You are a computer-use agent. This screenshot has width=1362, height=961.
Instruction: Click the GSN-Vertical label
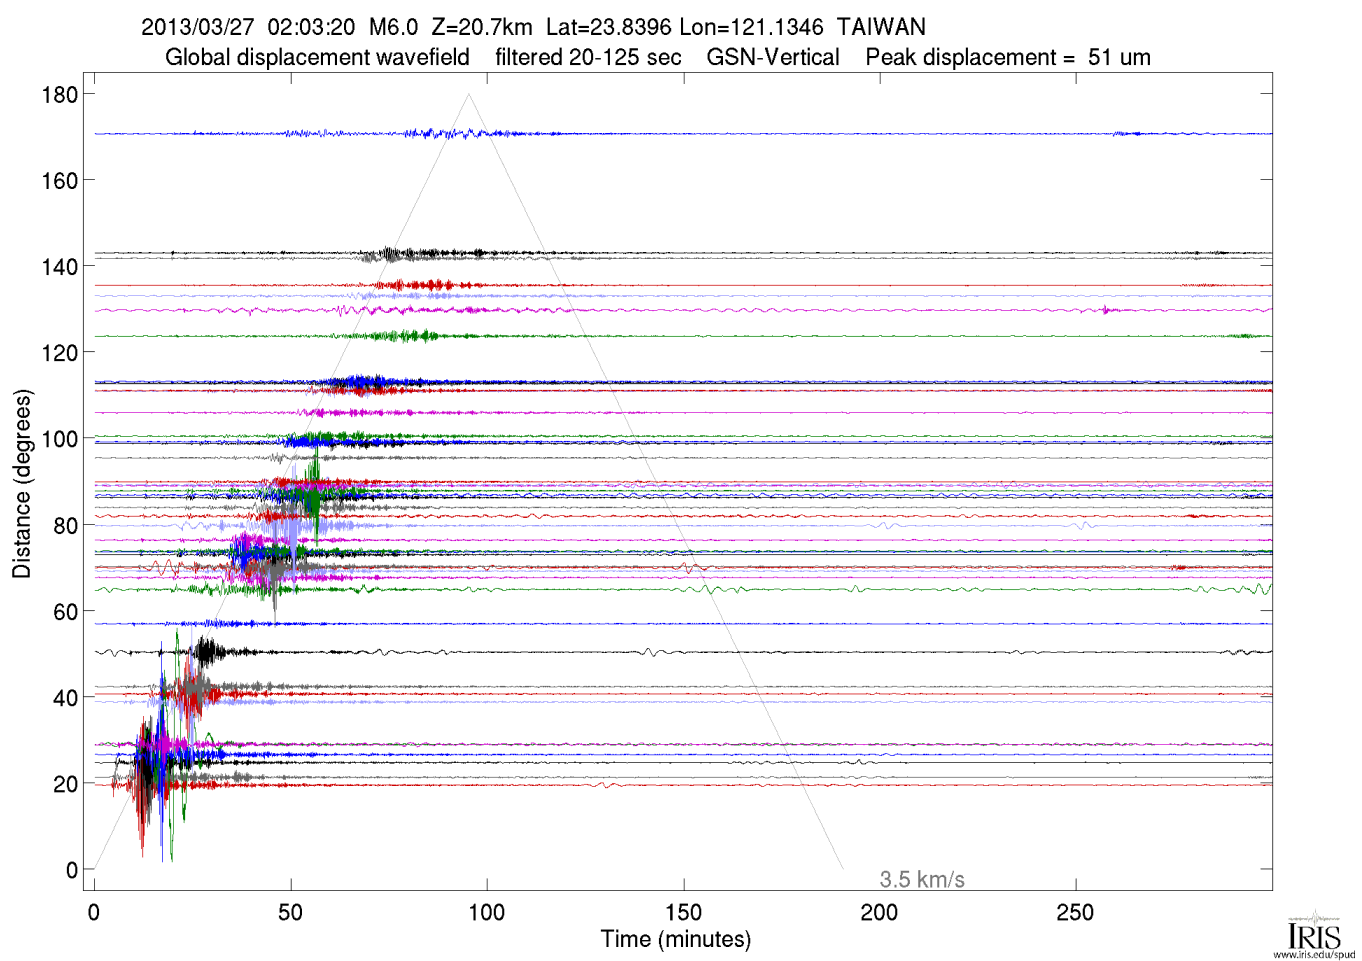tap(773, 58)
